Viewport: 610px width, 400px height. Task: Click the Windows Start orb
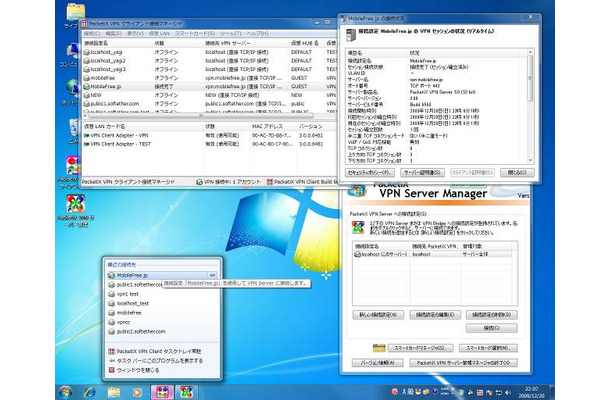[x=65, y=392]
